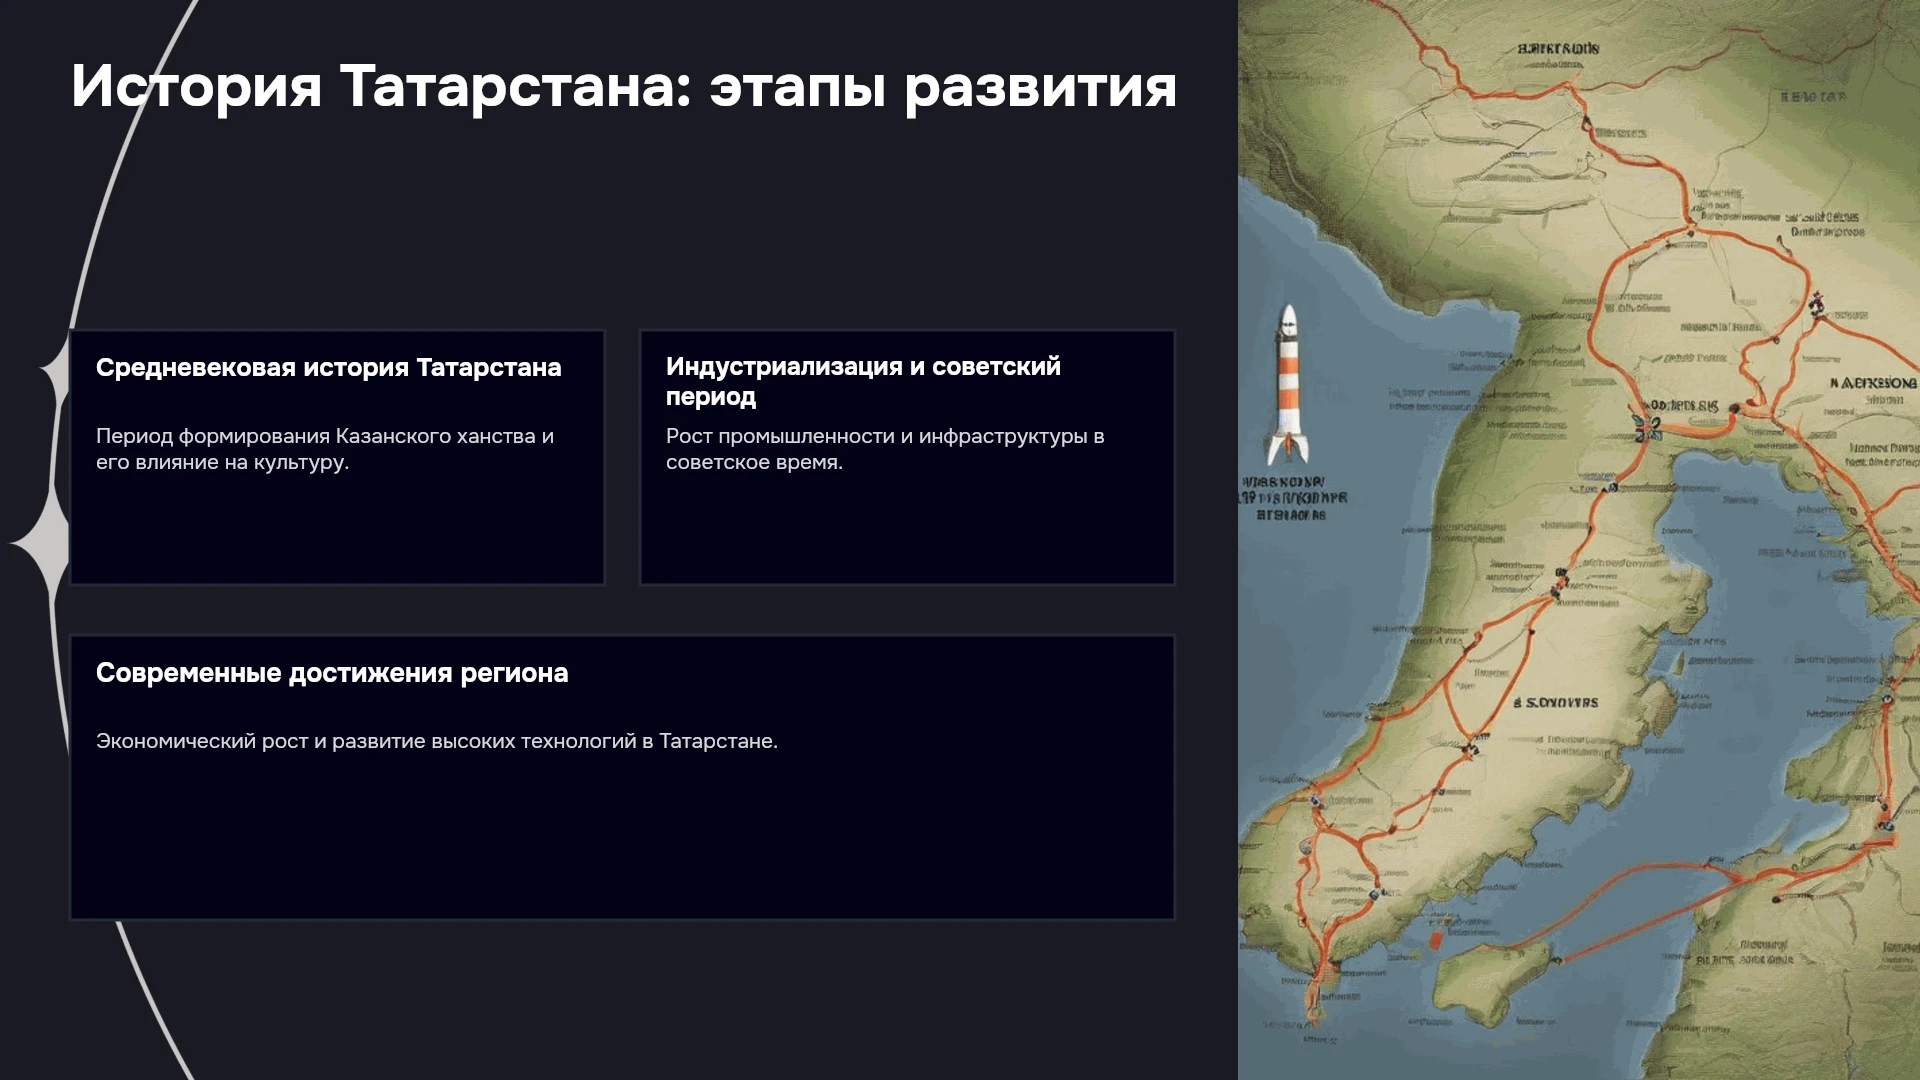Viewport: 1920px width, 1080px height.
Task: Click the 'Современные достижения региона' heading
Action: [332, 673]
